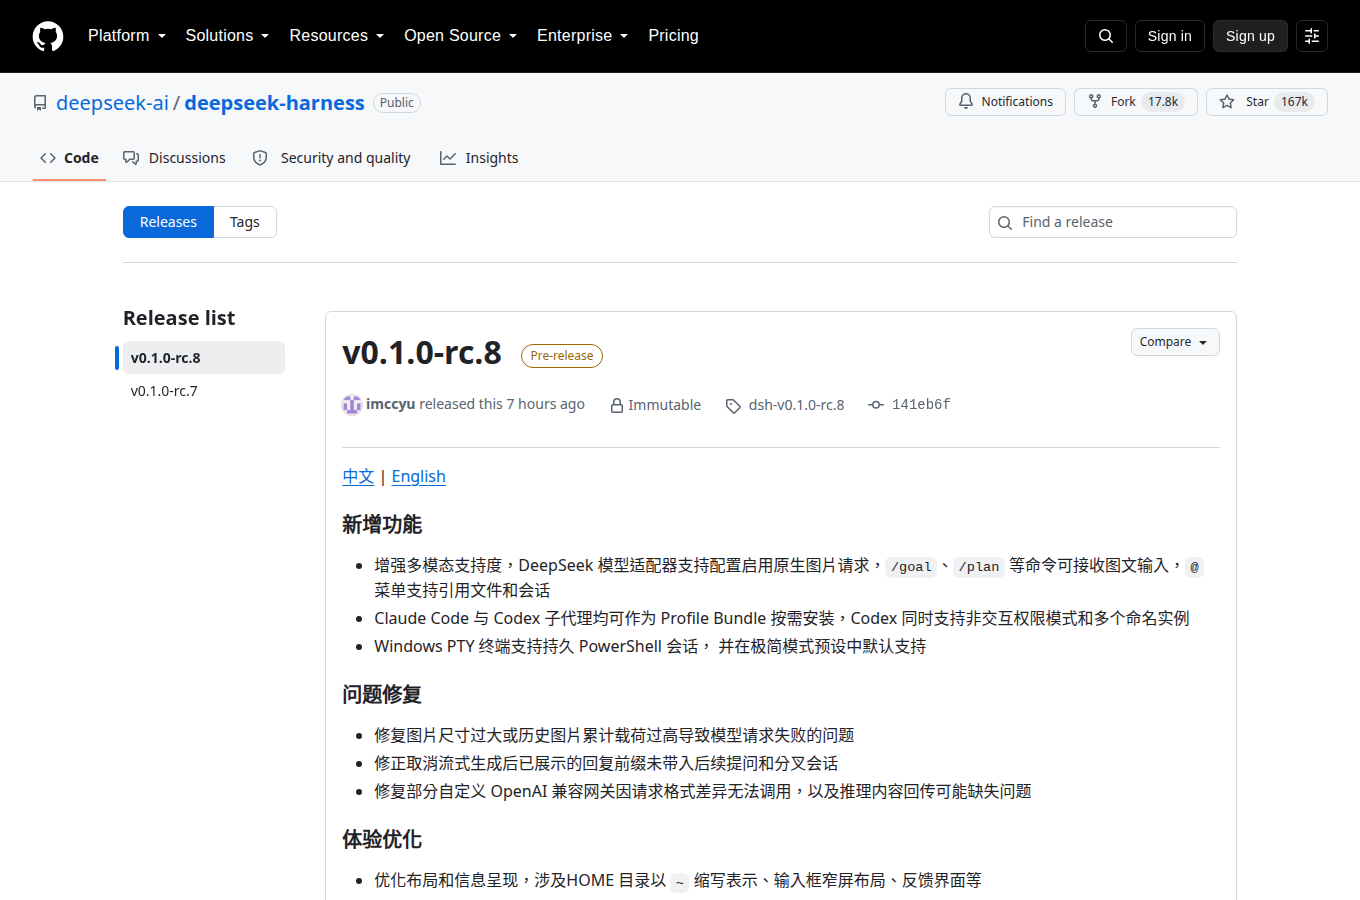Click the 体验优化 heading
This screenshot has height=900, width=1360.
(382, 839)
